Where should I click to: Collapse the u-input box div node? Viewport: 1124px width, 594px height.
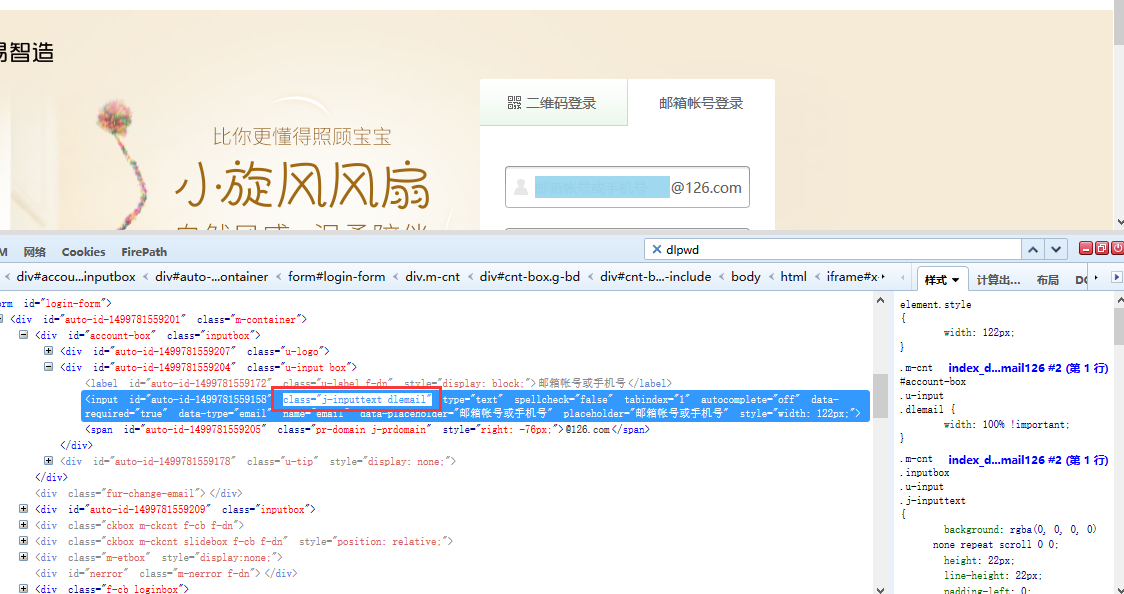[x=48, y=367]
